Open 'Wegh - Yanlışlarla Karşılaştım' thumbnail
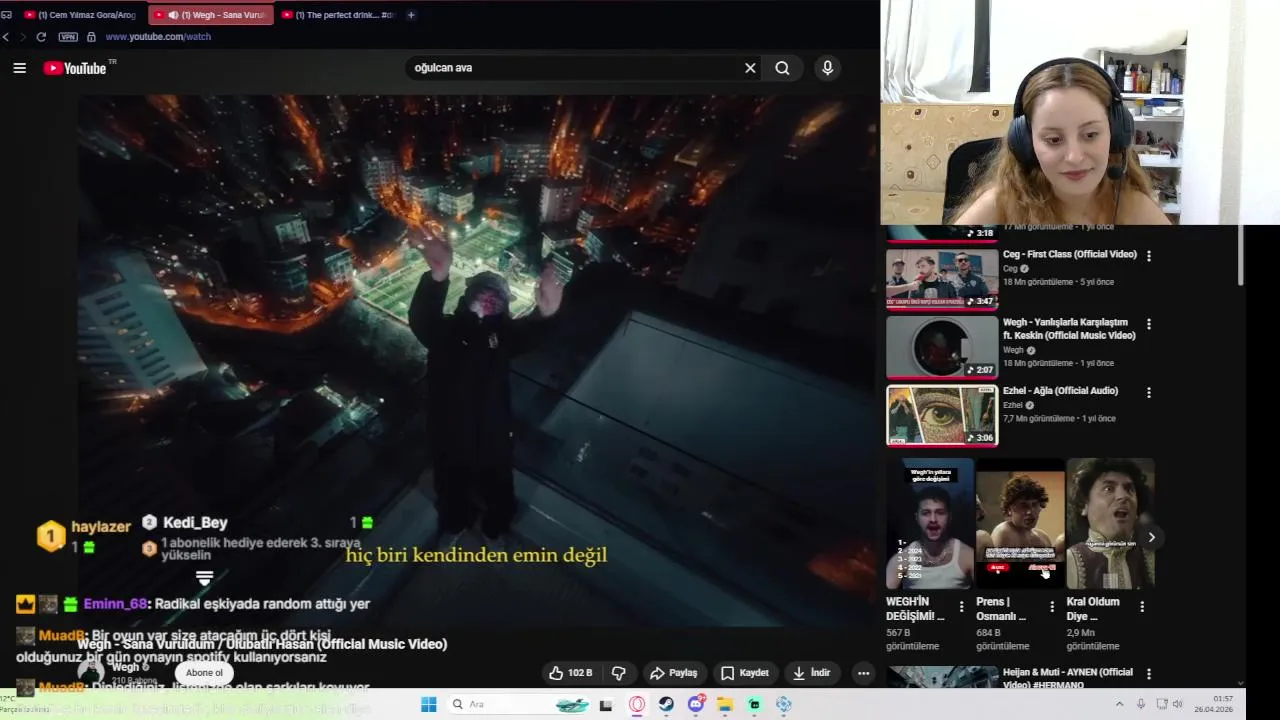This screenshot has height=720, width=1280. pyautogui.click(x=942, y=347)
